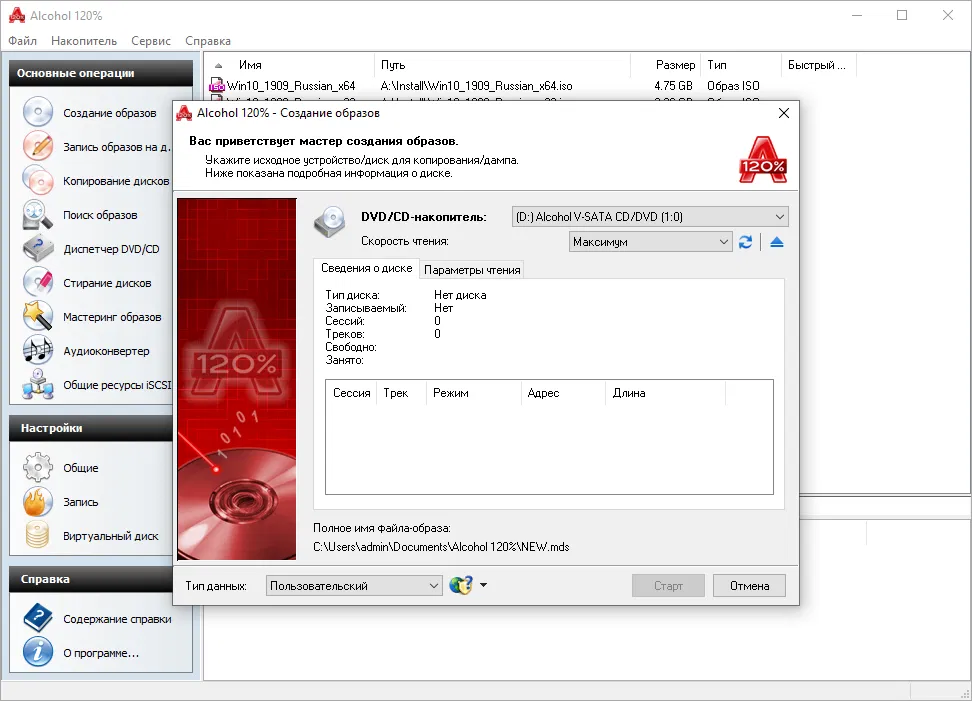Open the DVD/CD-накопитель drive dropdown
Screen dimensions: 972x701
650,217
